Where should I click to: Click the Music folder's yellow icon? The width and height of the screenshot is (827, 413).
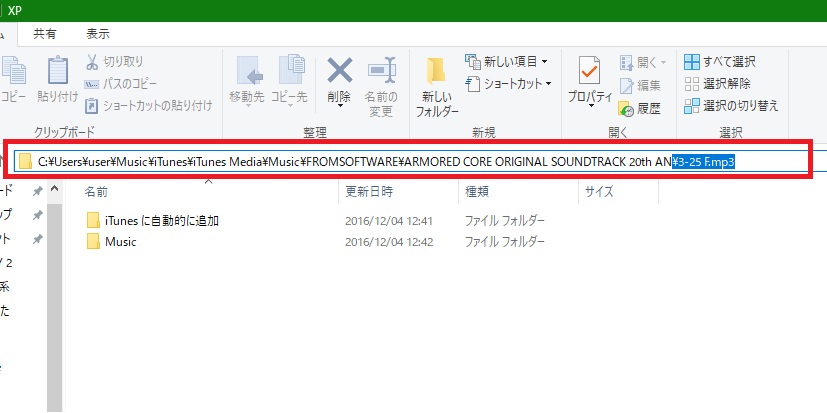[93, 242]
